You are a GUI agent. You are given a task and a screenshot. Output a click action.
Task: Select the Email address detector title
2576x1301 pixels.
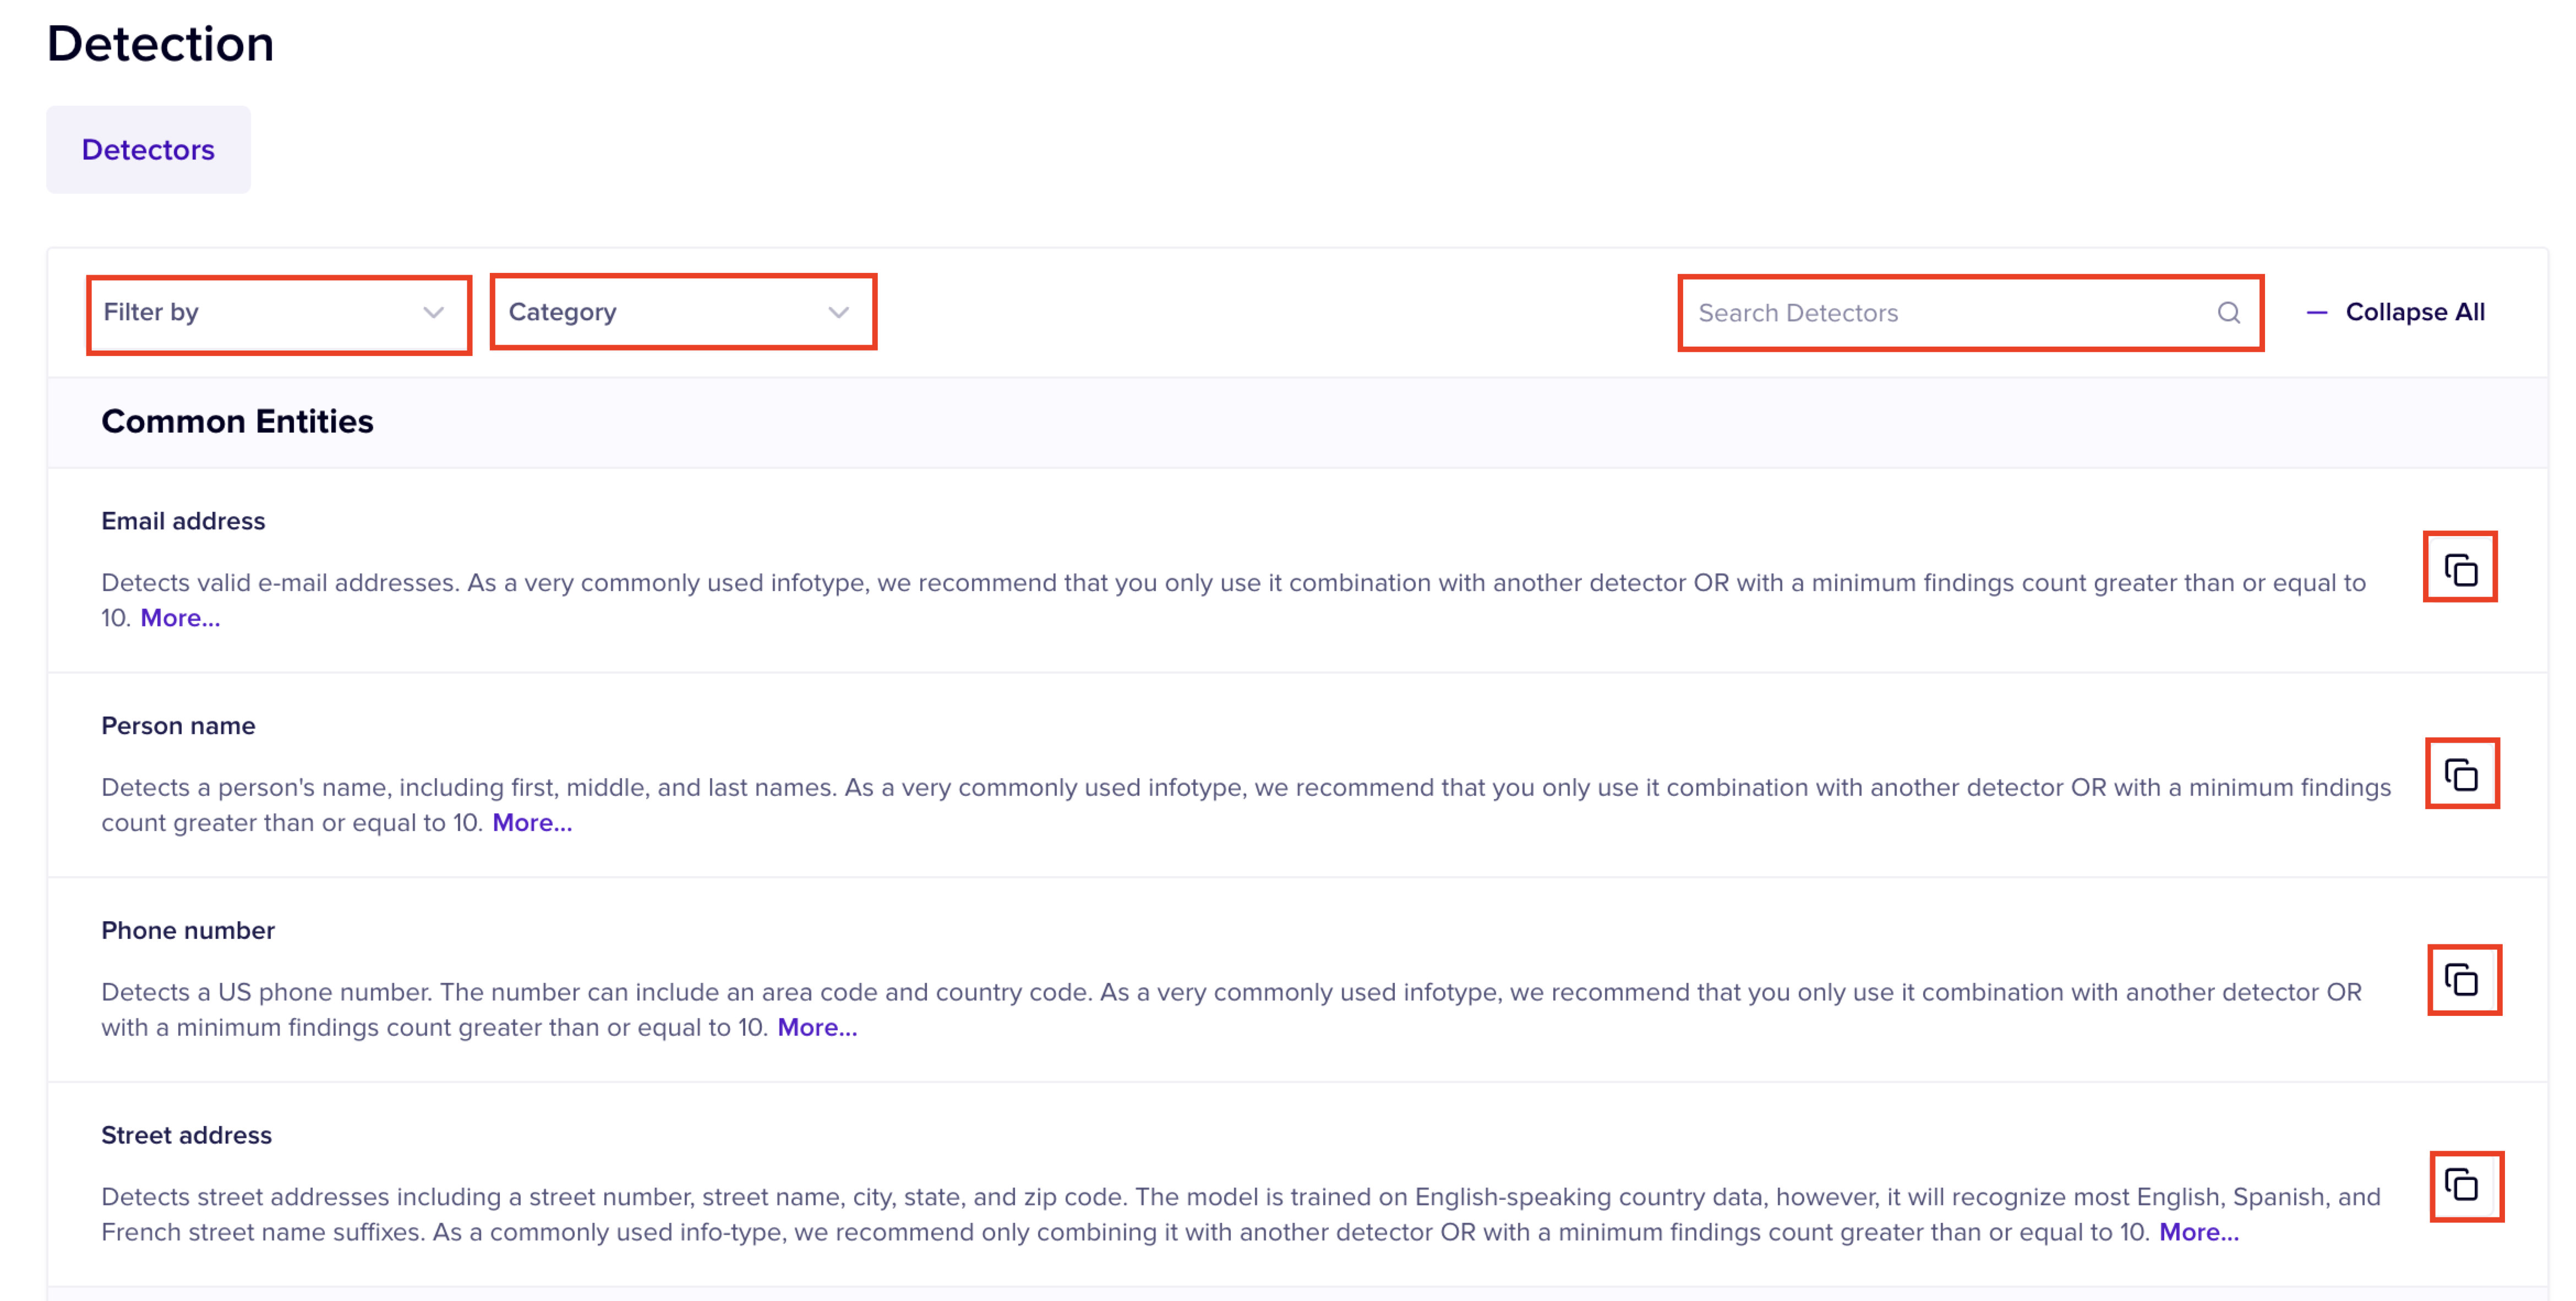[183, 521]
